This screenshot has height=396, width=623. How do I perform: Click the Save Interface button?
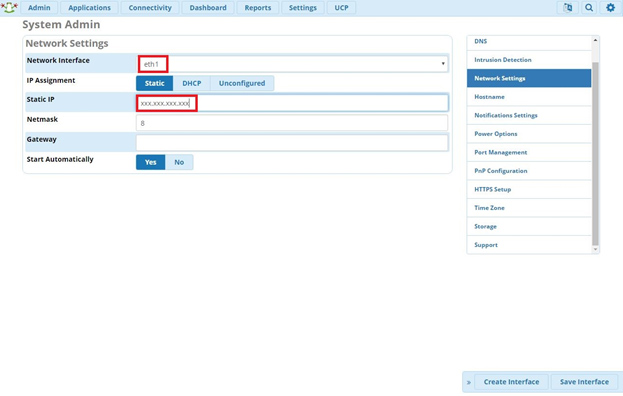pos(584,382)
